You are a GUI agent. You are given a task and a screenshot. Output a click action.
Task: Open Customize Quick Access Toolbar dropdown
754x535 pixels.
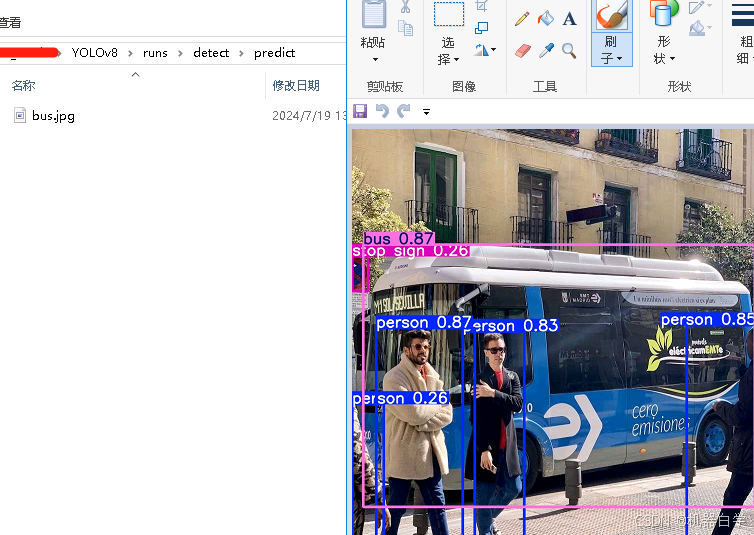(x=427, y=112)
